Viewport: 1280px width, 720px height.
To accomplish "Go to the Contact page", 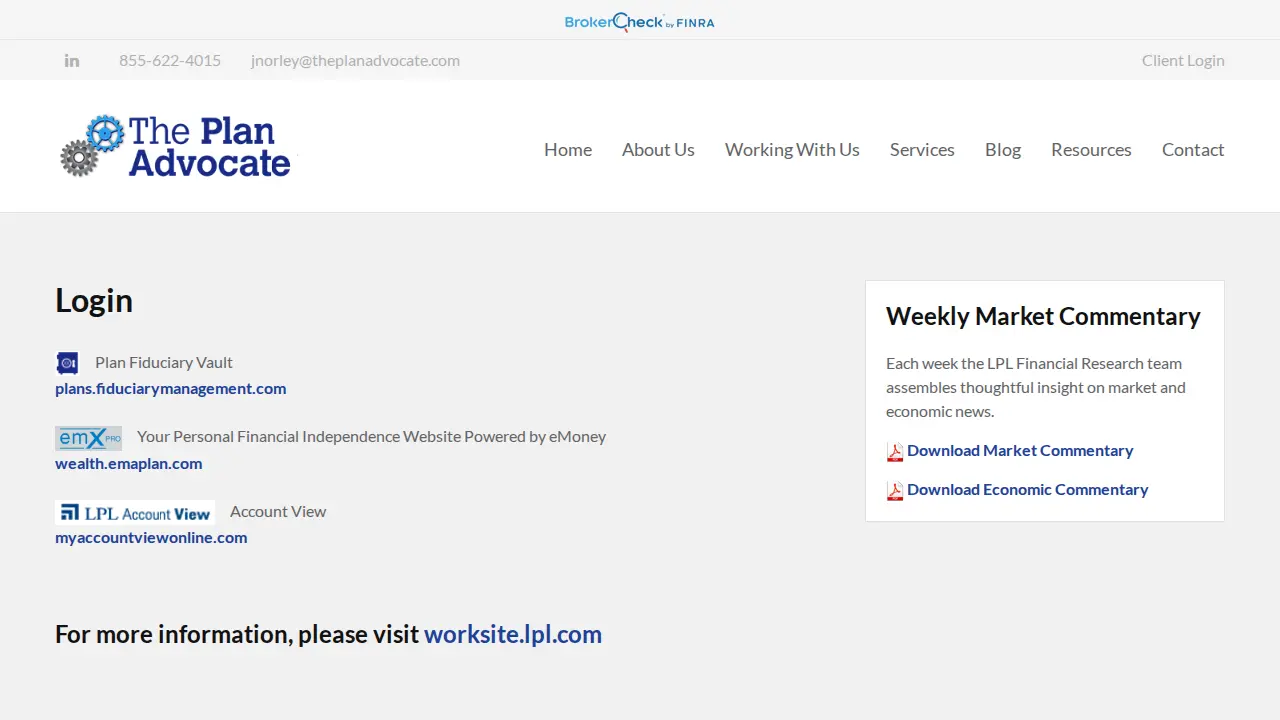I will [x=1193, y=149].
